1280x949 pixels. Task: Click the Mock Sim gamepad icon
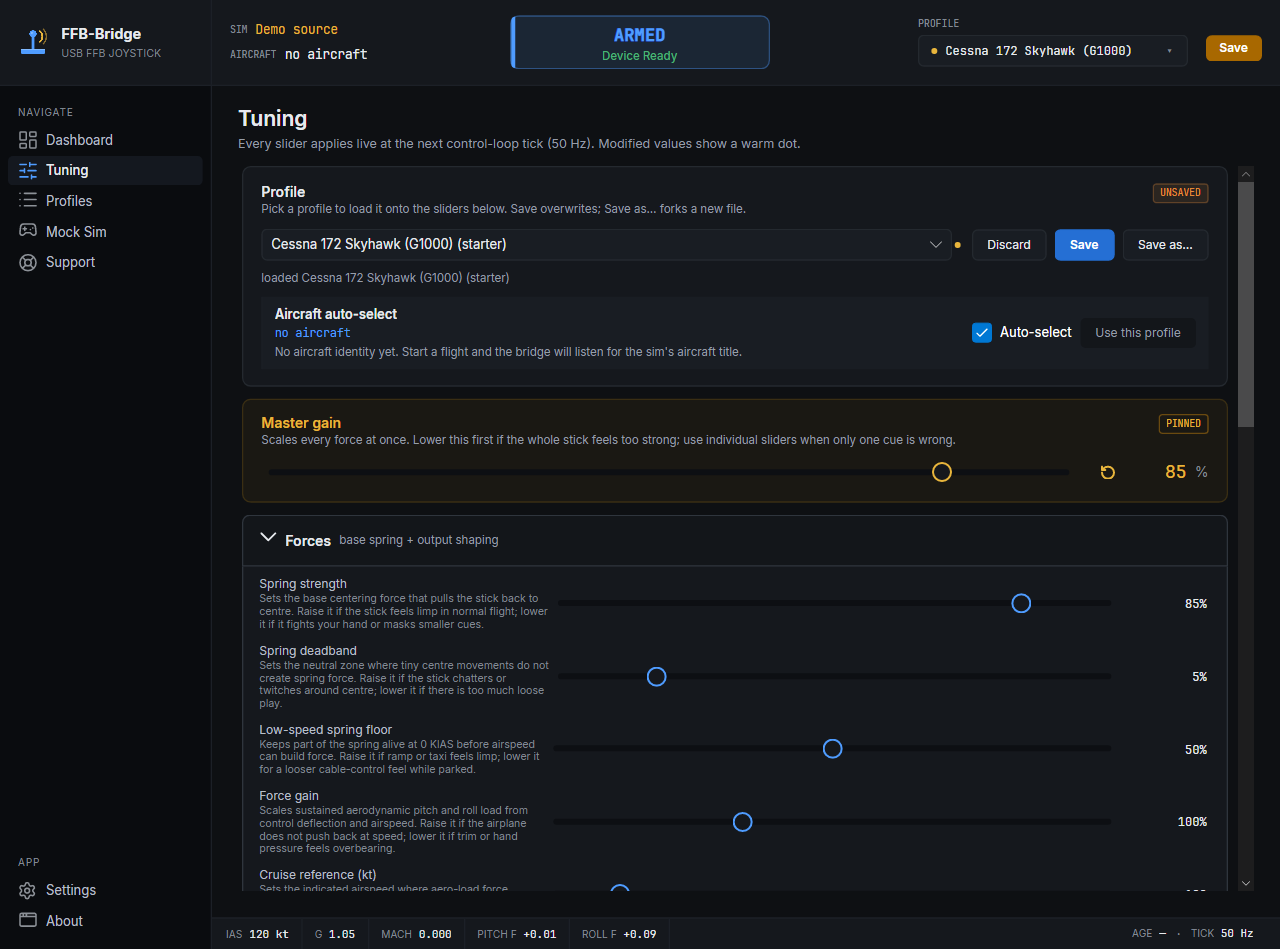28,231
